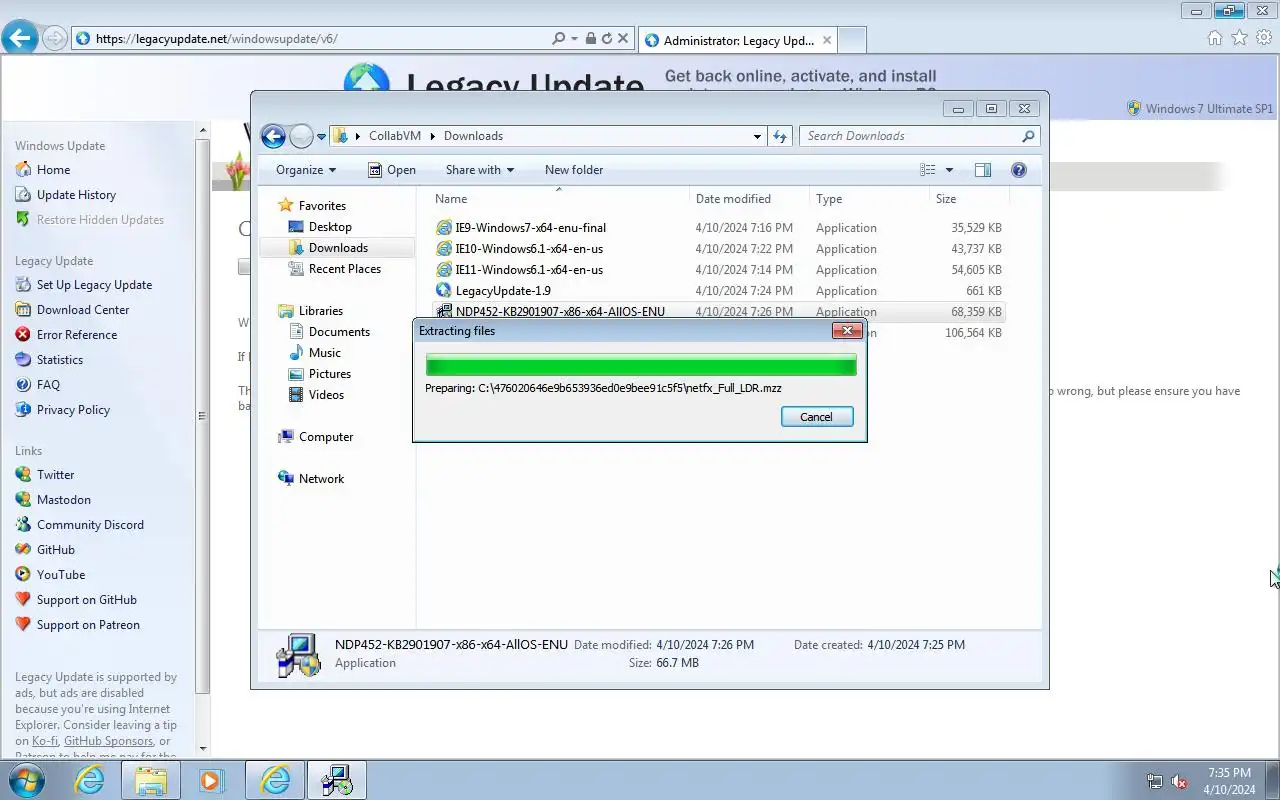Open the Organize menu

[306, 170]
